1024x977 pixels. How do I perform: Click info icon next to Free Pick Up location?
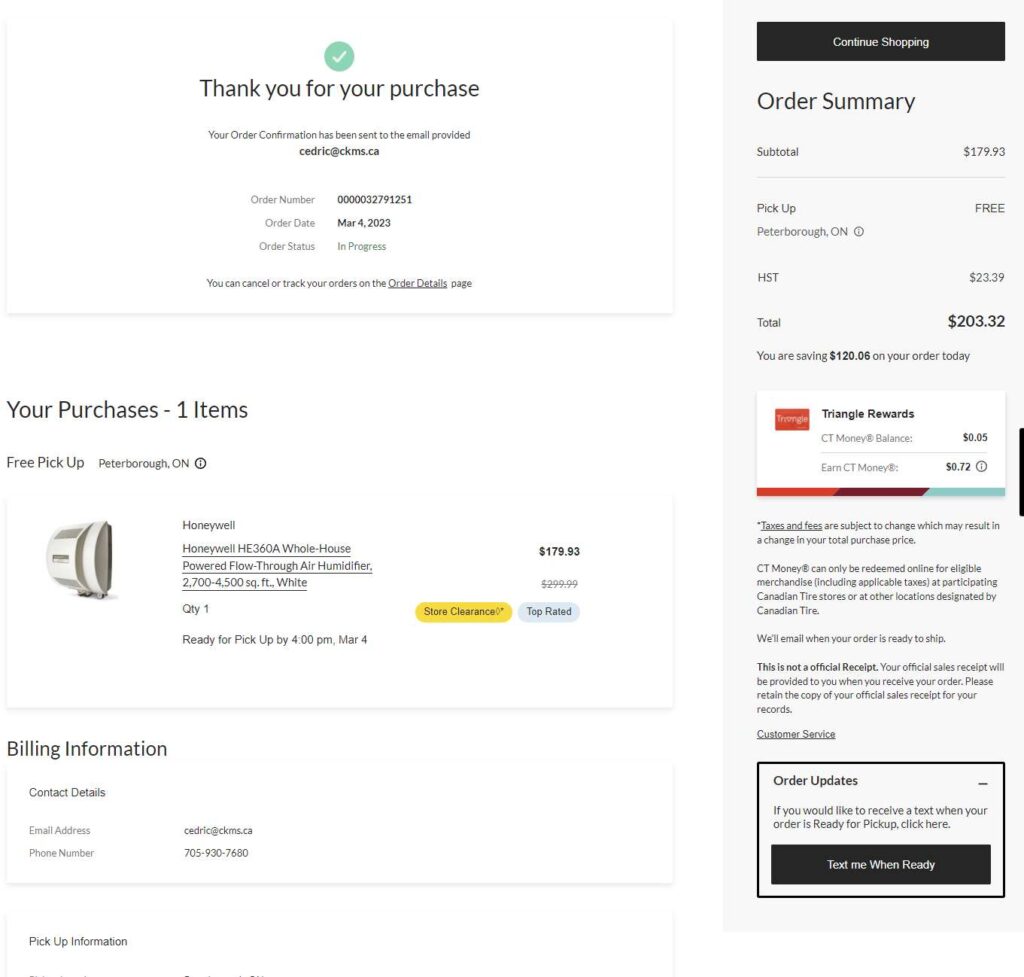201,464
